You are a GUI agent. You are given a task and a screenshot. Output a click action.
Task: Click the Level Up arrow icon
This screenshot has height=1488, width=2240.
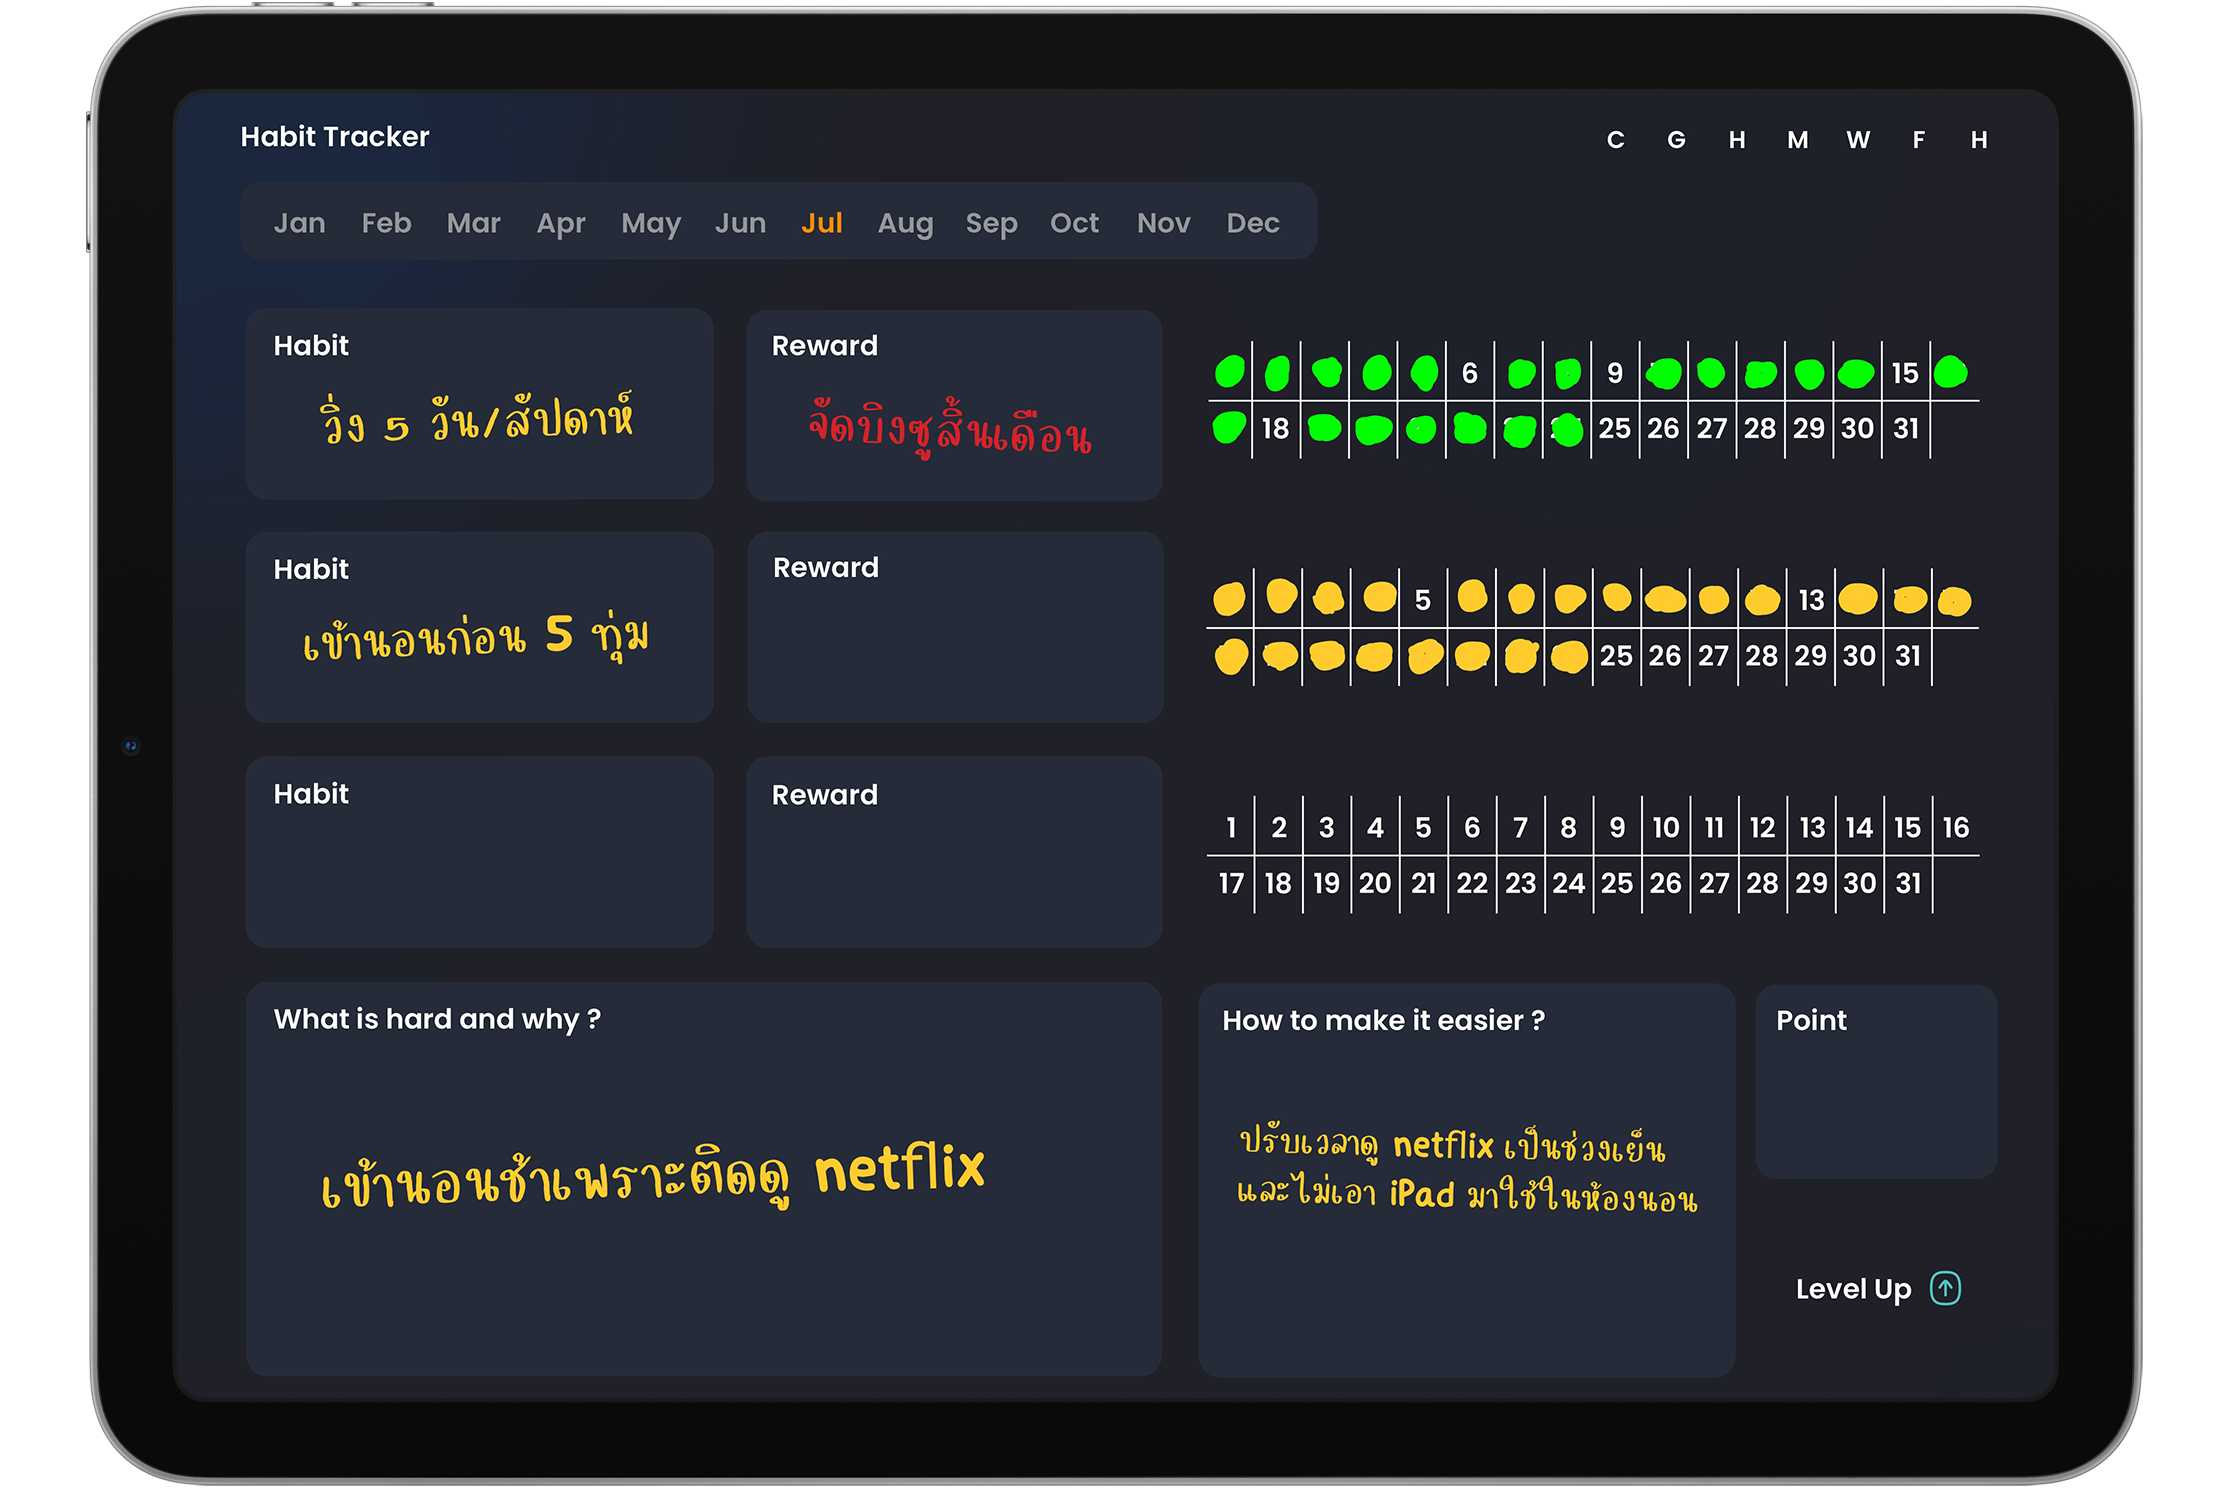(x=1944, y=1288)
